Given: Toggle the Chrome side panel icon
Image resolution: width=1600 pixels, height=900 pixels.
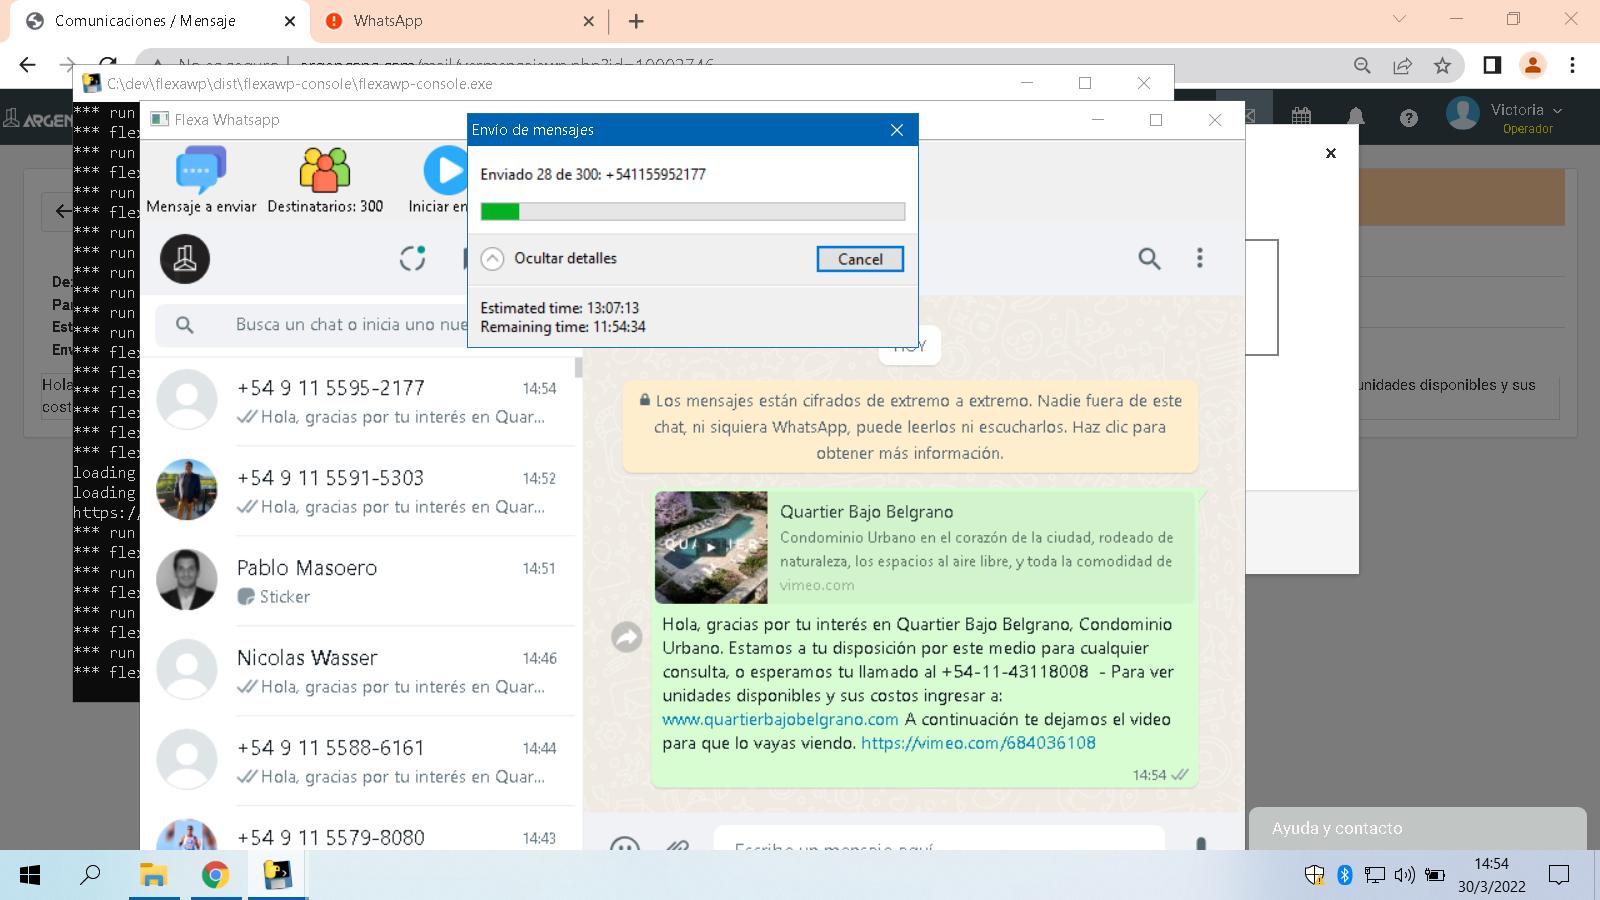Looking at the screenshot, I should click(1492, 65).
